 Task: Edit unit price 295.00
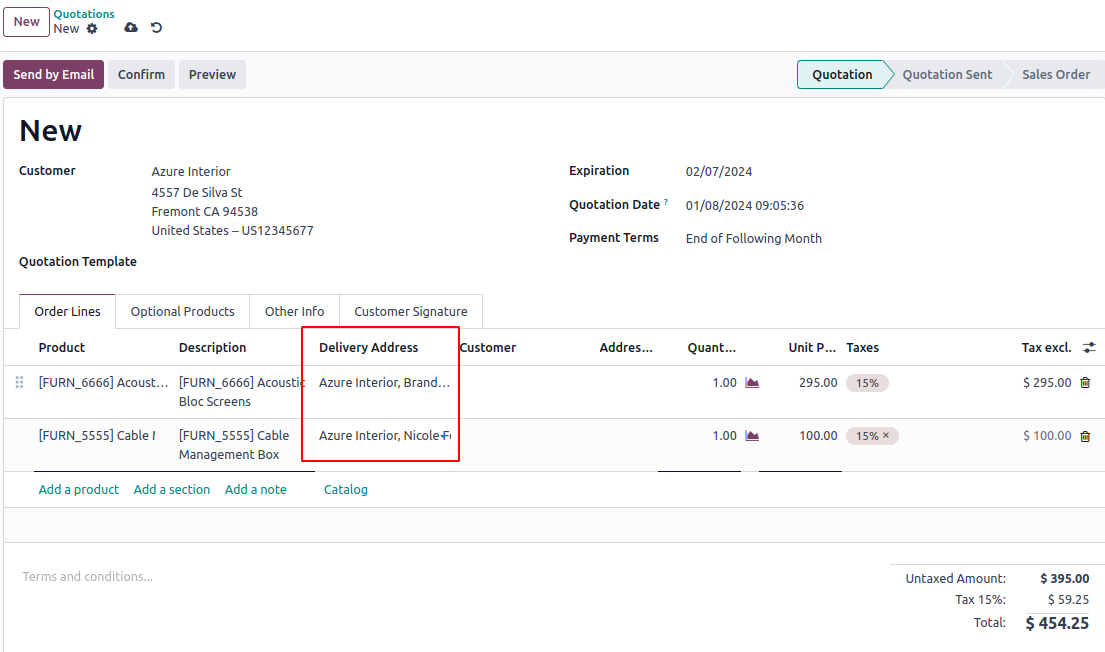(x=818, y=383)
